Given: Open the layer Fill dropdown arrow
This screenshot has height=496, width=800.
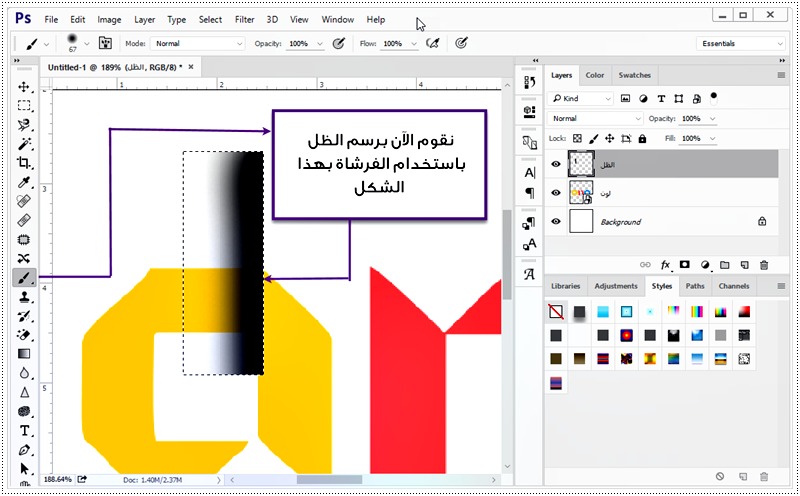Looking at the screenshot, I should (x=713, y=138).
